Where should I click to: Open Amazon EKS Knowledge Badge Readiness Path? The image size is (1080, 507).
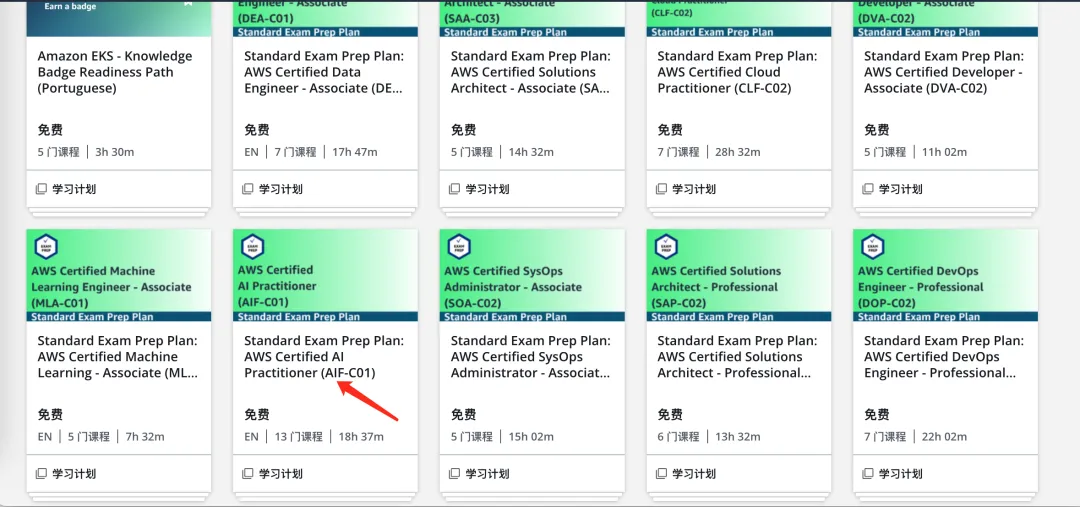(x=115, y=72)
